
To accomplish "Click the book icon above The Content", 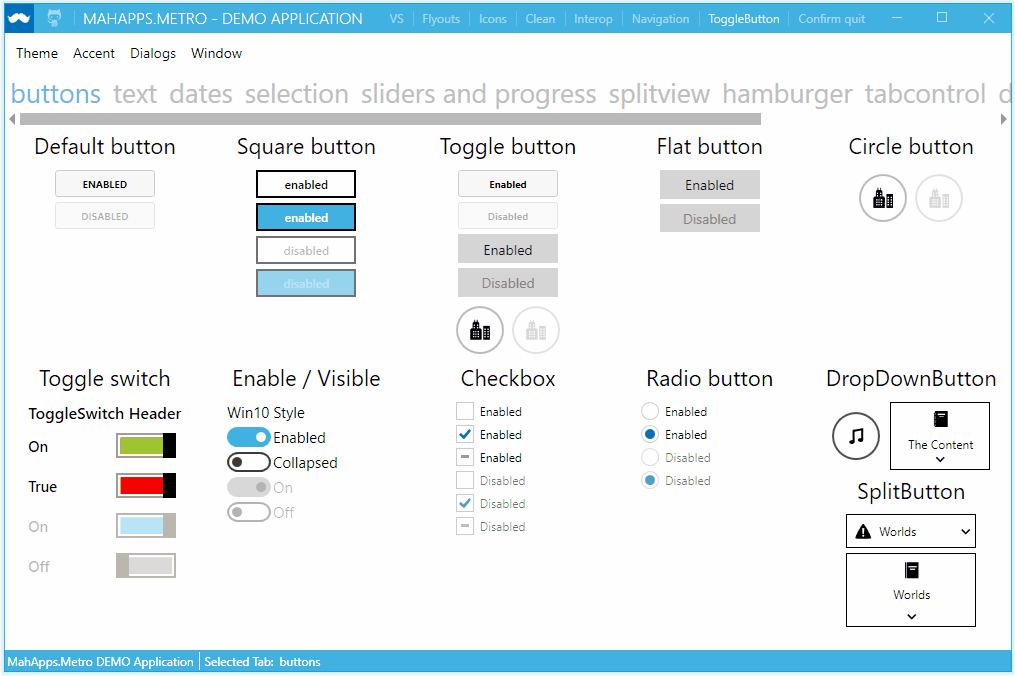I will tap(941, 420).
